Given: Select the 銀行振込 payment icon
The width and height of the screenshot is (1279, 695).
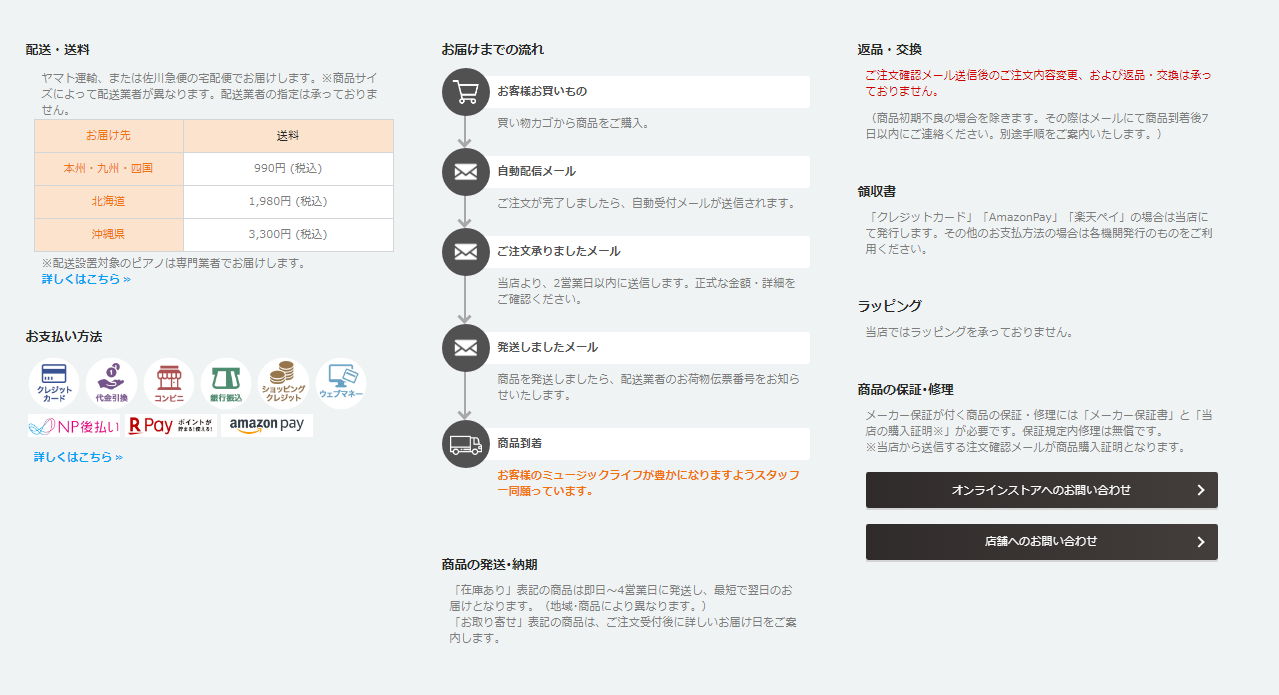Looking at the screenshot, I should [226, 384].
